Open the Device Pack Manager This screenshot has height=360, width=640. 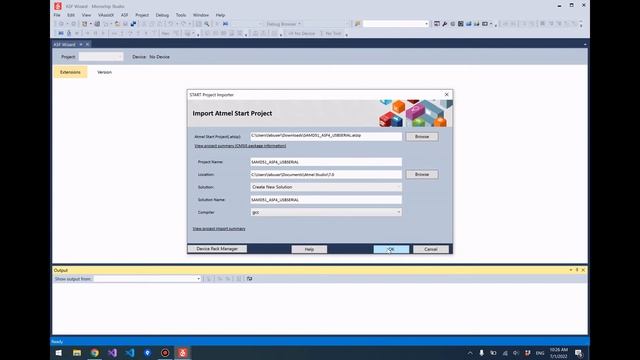click(x=217, y=249)
